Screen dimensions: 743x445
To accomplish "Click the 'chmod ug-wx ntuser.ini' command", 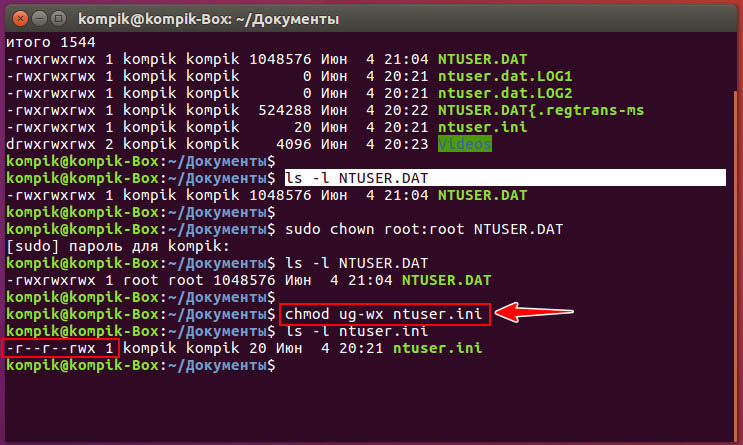I will (384, 314).
